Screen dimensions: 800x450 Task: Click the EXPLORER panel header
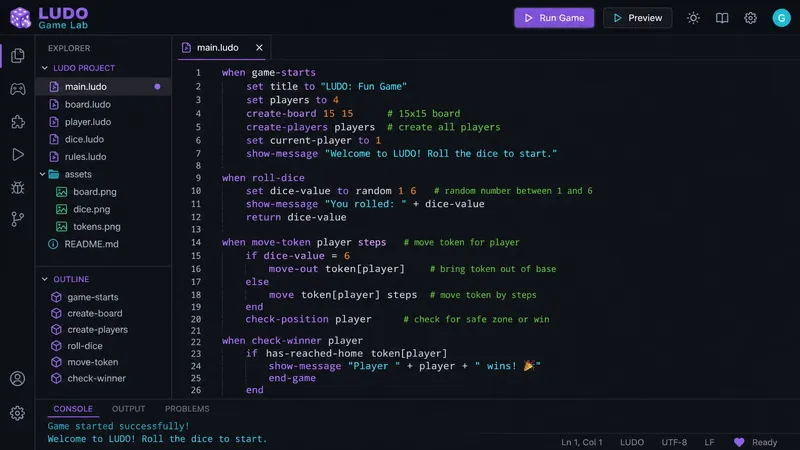(x=69, y=48)
